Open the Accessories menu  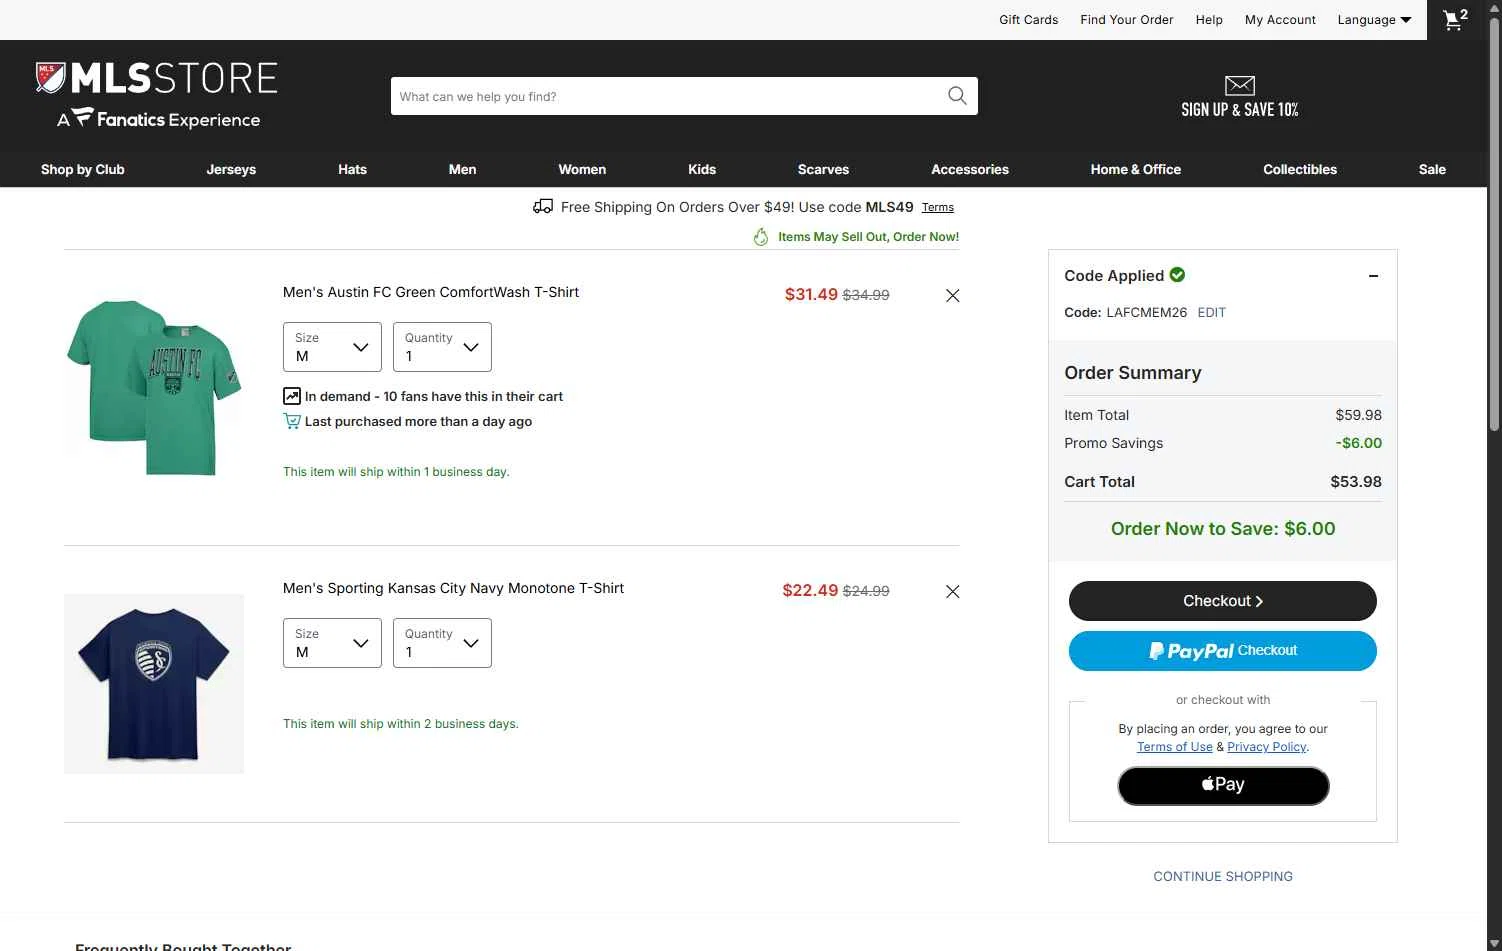pos(970,169)
